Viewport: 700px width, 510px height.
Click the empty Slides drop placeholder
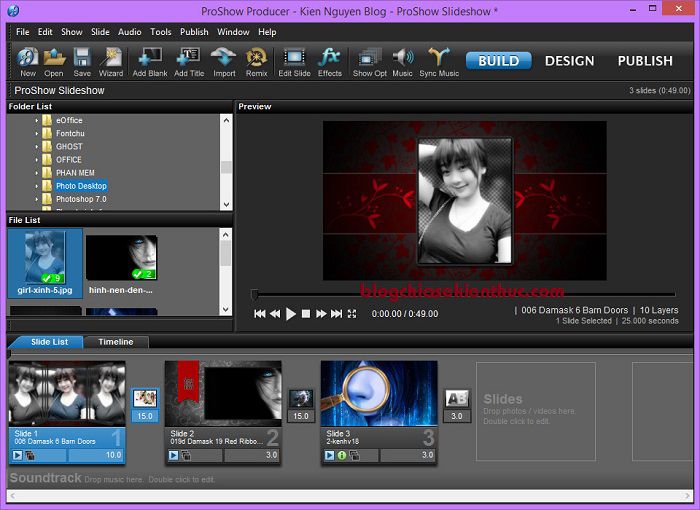(x=536, y=411)
